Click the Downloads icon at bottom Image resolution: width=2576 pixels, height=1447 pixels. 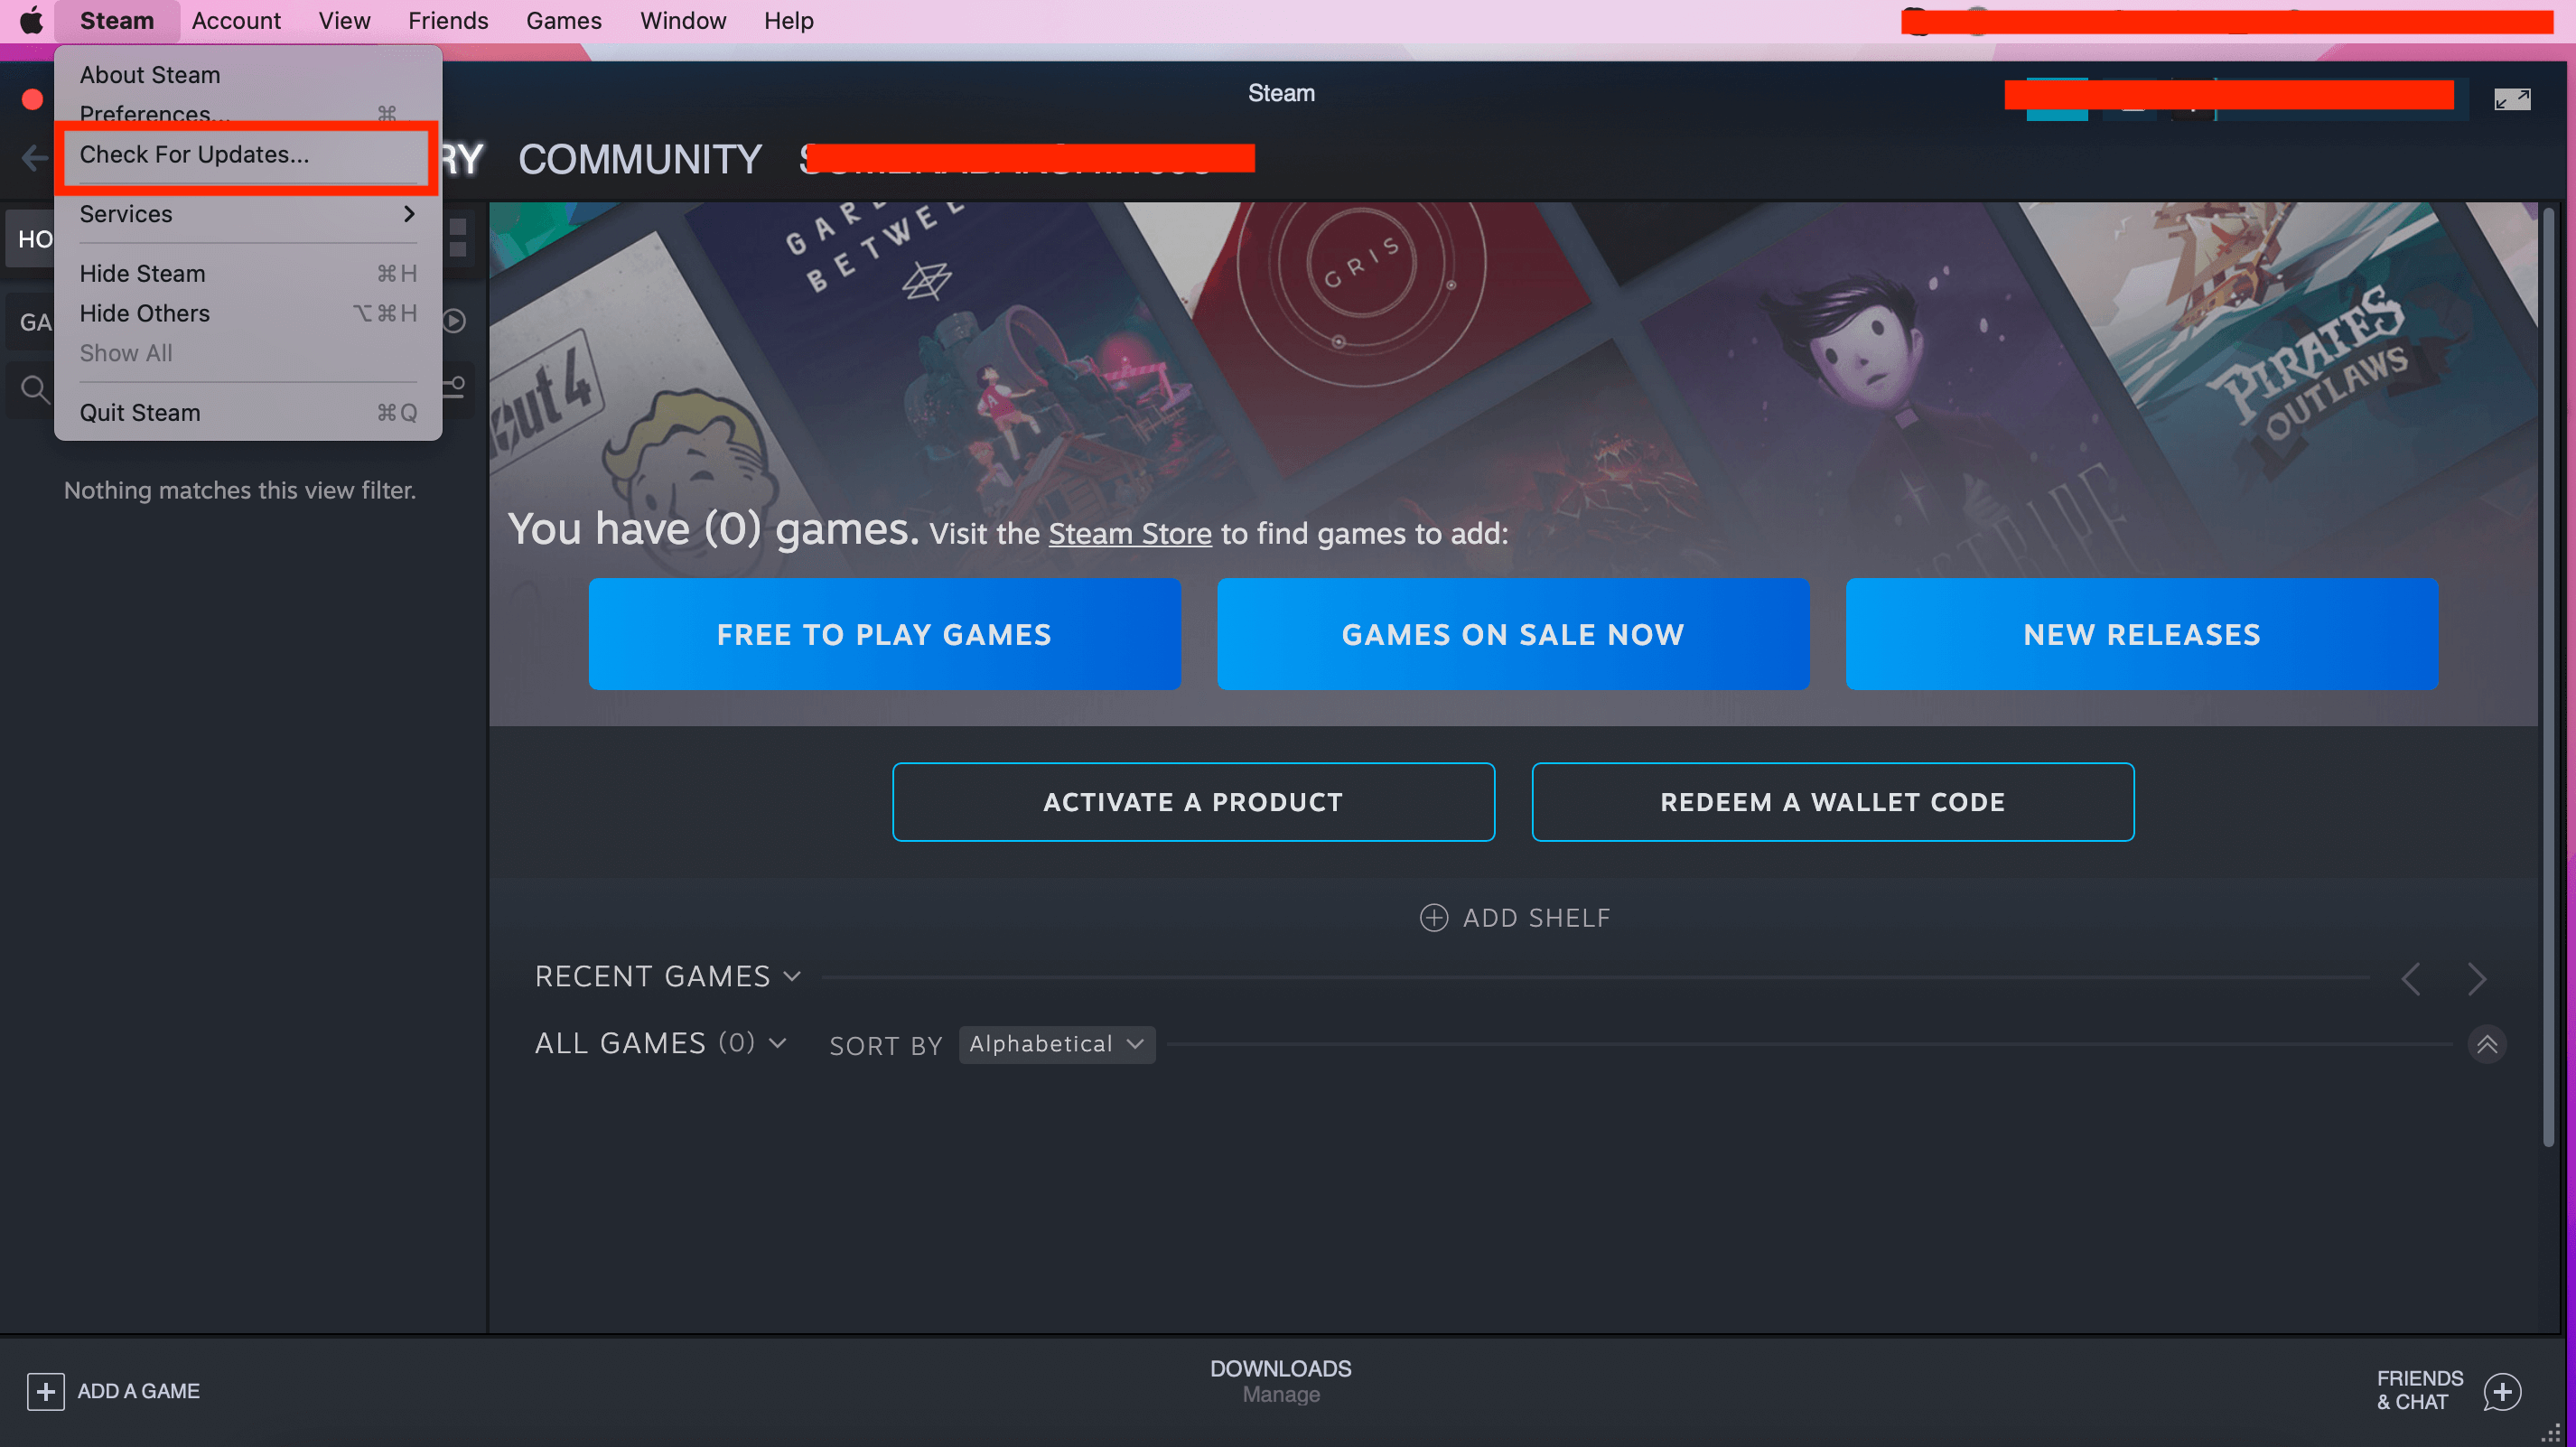click(1281, 1382)
